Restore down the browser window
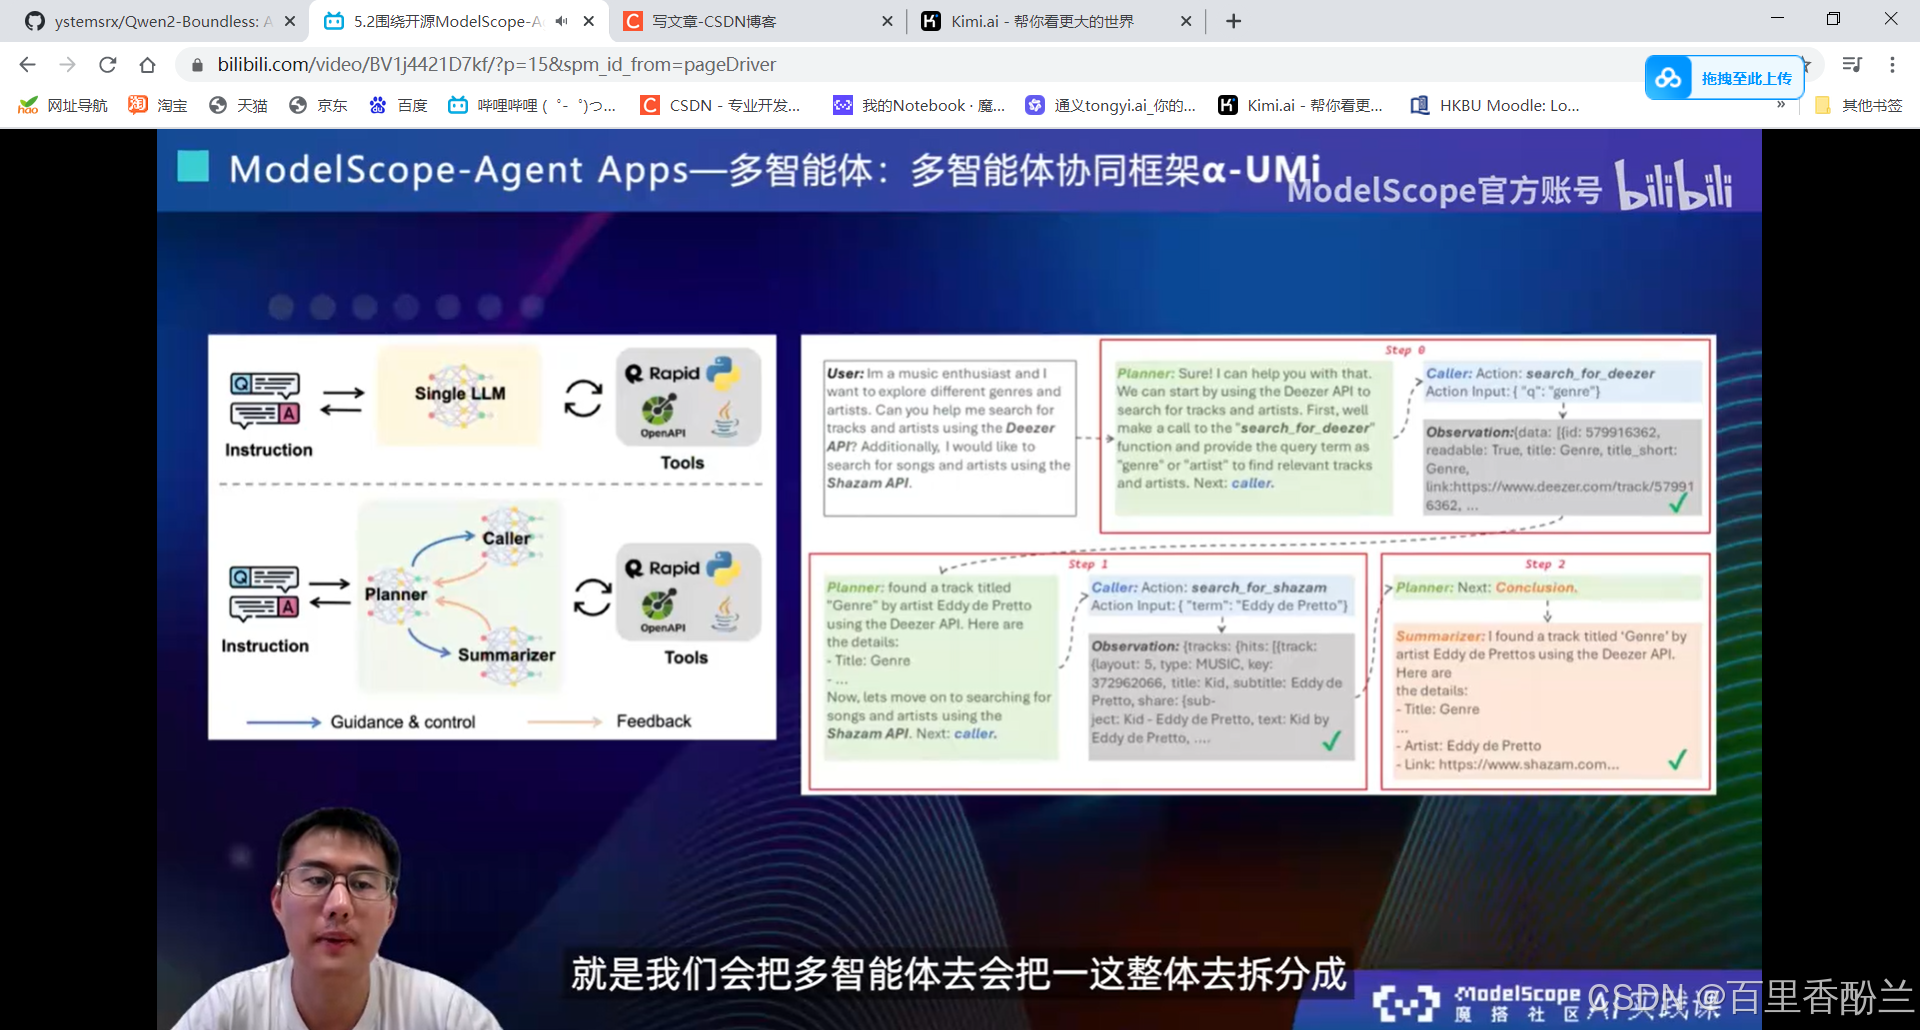This screenshot has width=1920, height=1030. [1833, 18]
